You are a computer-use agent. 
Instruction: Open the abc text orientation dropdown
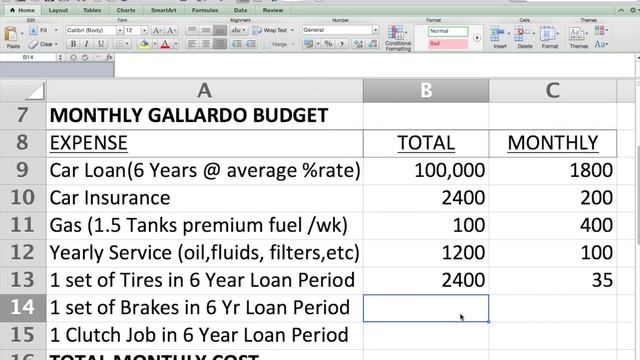[238, 30]
